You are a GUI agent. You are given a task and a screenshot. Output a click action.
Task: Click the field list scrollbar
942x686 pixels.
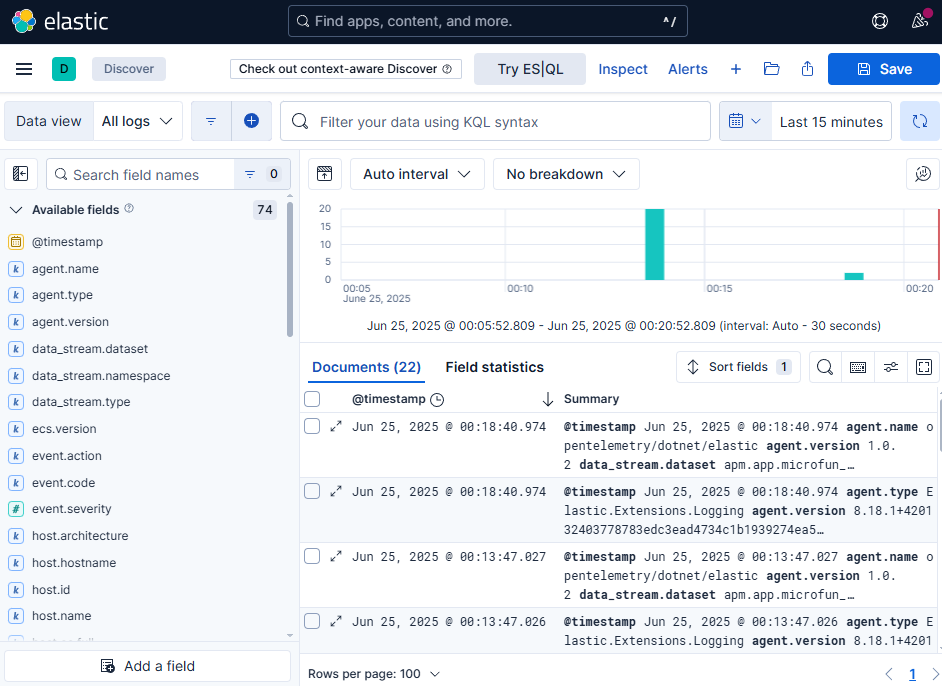coord(290,269)
